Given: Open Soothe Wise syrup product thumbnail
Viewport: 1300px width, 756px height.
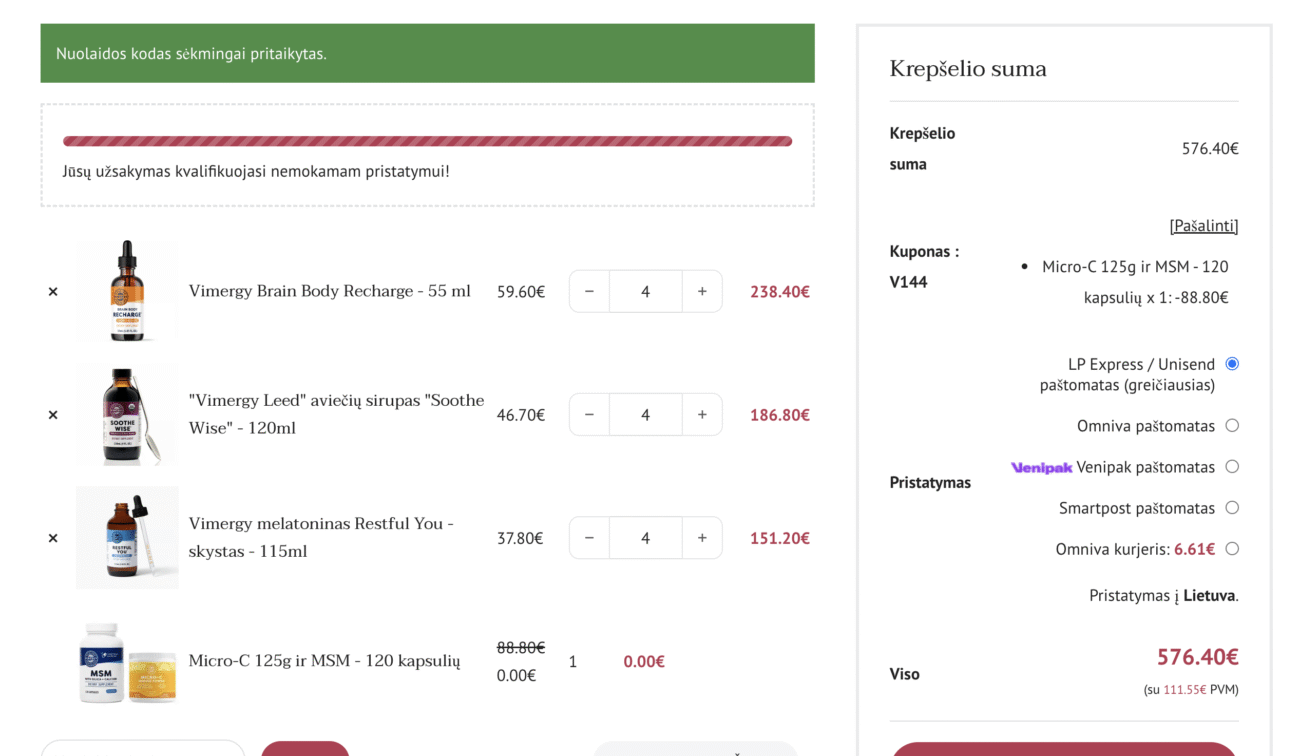Looking at the screenshot, I should [127, 414].
